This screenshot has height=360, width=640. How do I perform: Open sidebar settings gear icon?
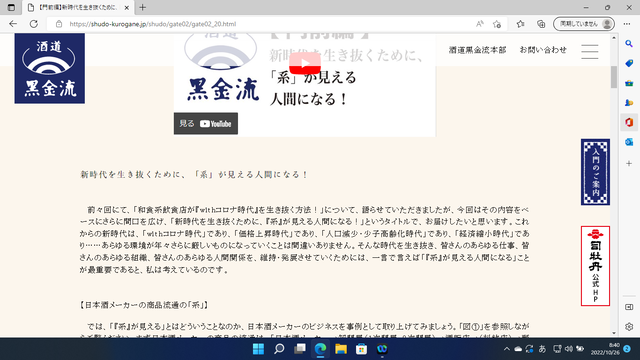coord(629,327)
